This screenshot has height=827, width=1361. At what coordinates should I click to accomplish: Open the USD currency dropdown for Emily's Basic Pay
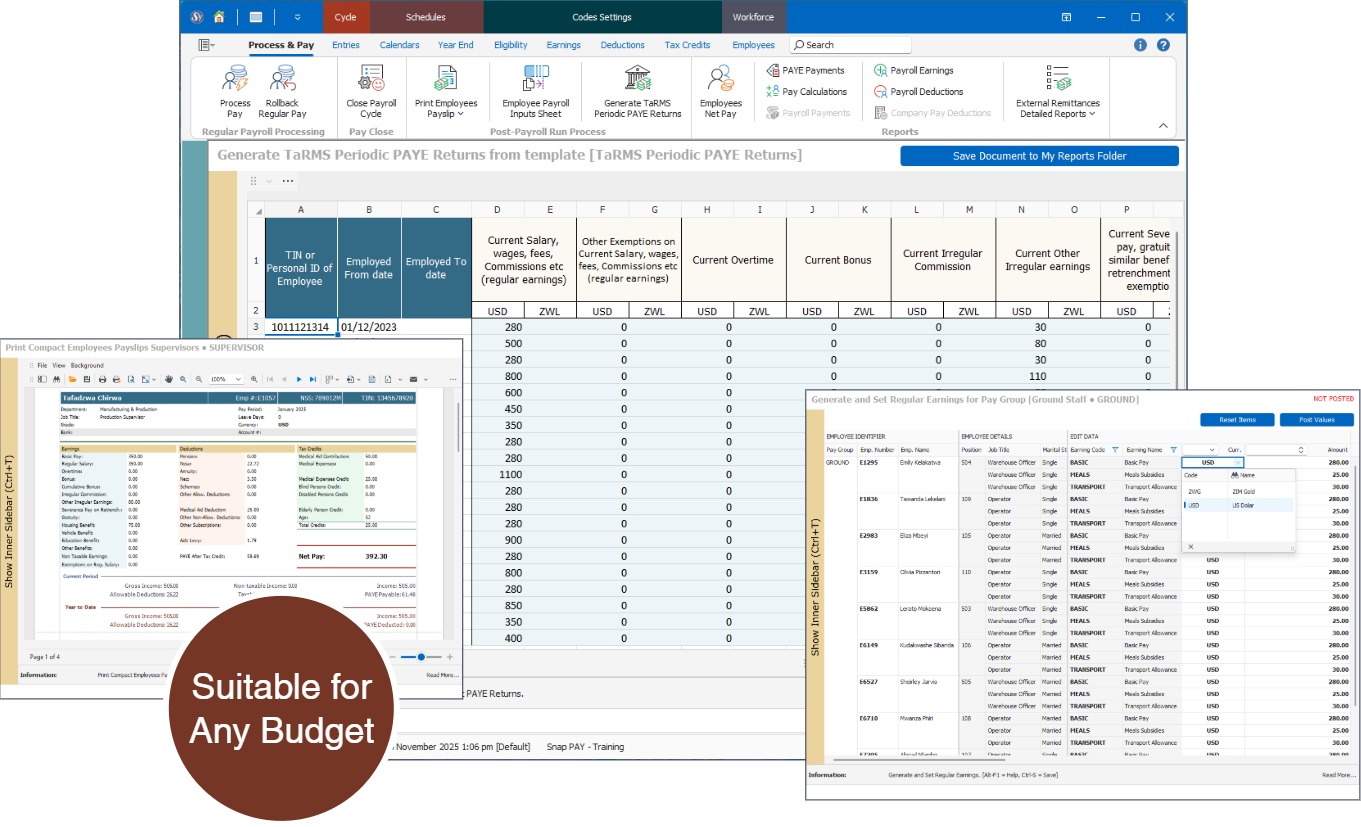point(1237,463)
